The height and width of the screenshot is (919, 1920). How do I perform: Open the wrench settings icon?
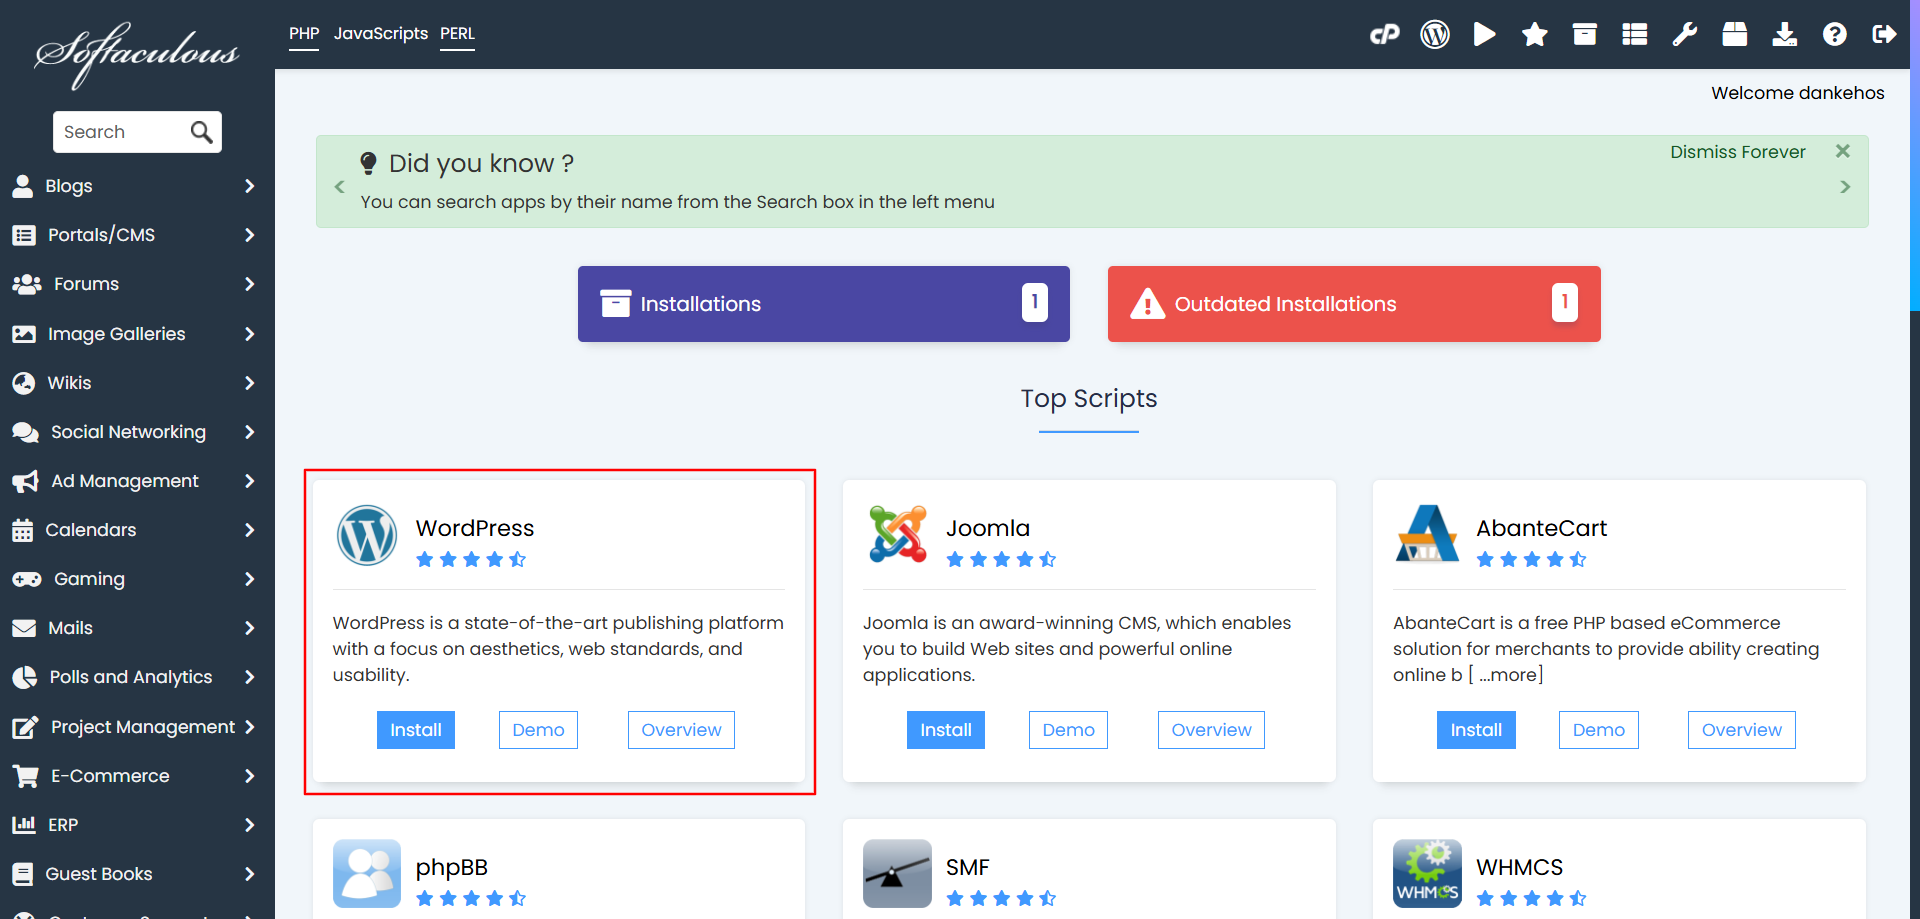click(1685, 35)
